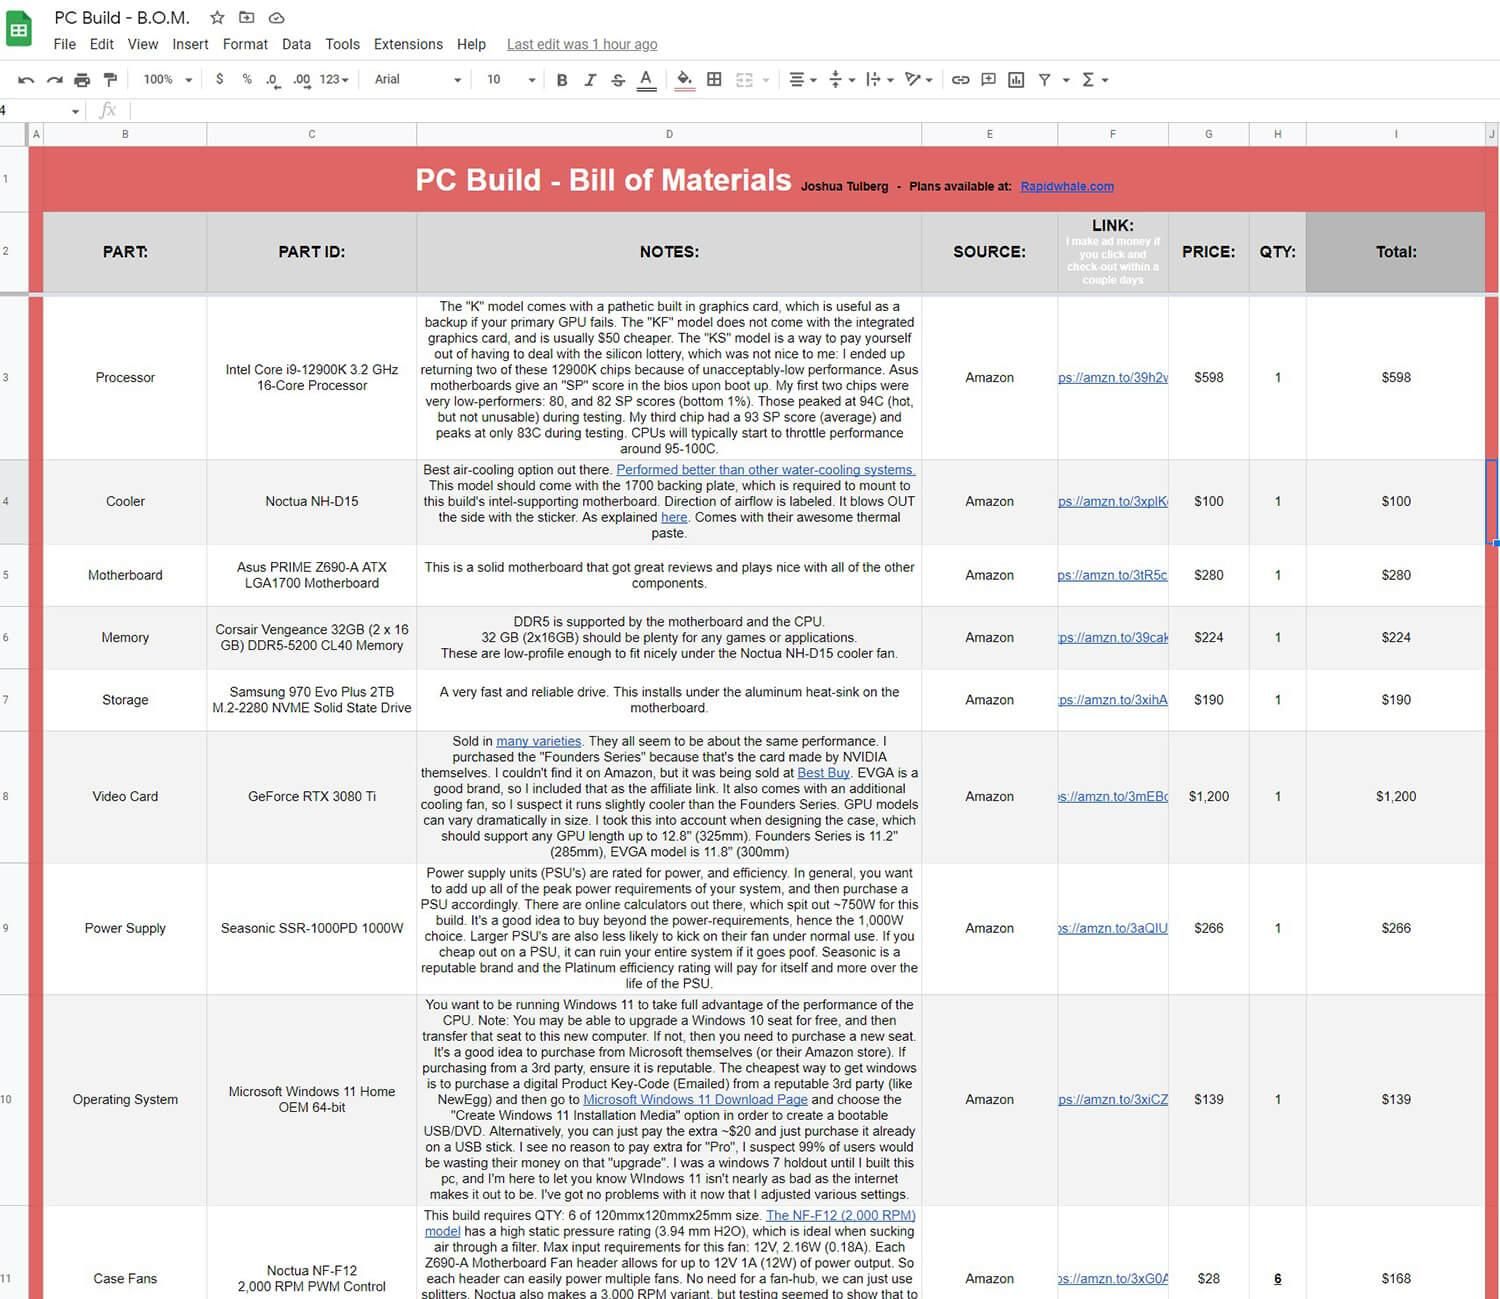
Task: Star the PC Build document
Action: pyautogui.click(x=217, y=18)
